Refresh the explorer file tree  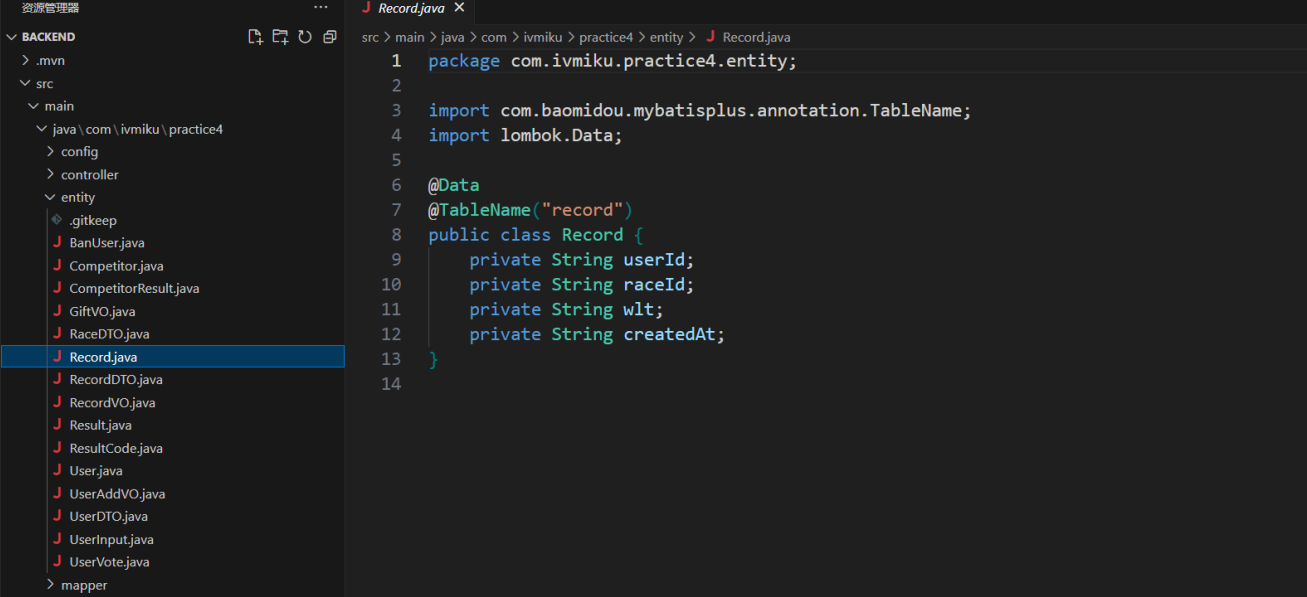point(304,37)
